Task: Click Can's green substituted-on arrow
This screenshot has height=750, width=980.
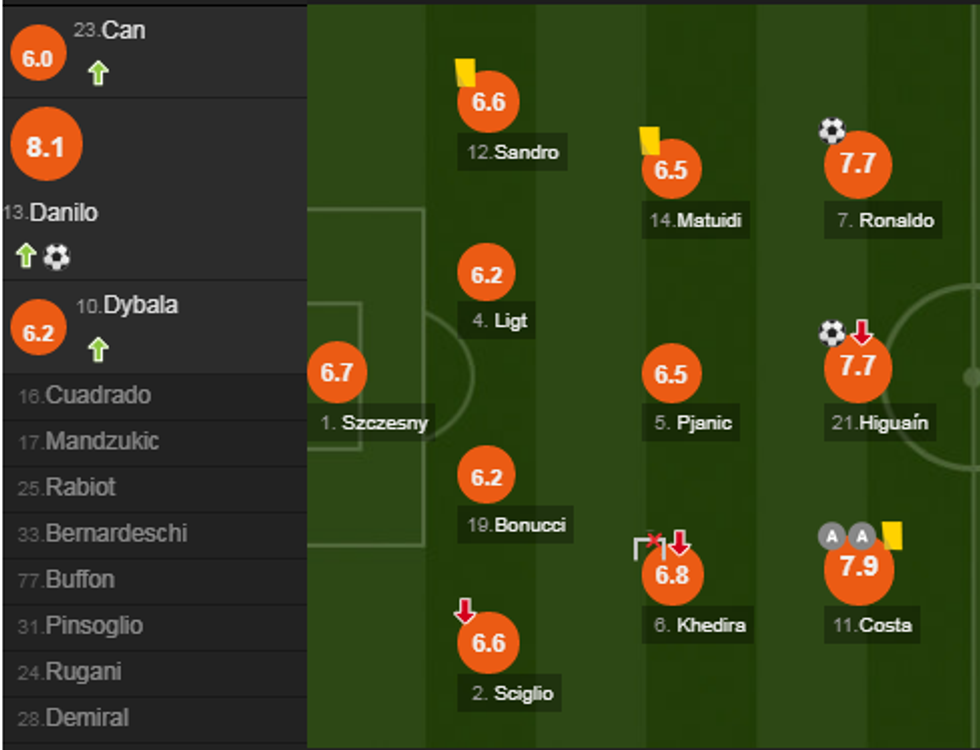Action: pyautogui.click(x=97, y=73)
